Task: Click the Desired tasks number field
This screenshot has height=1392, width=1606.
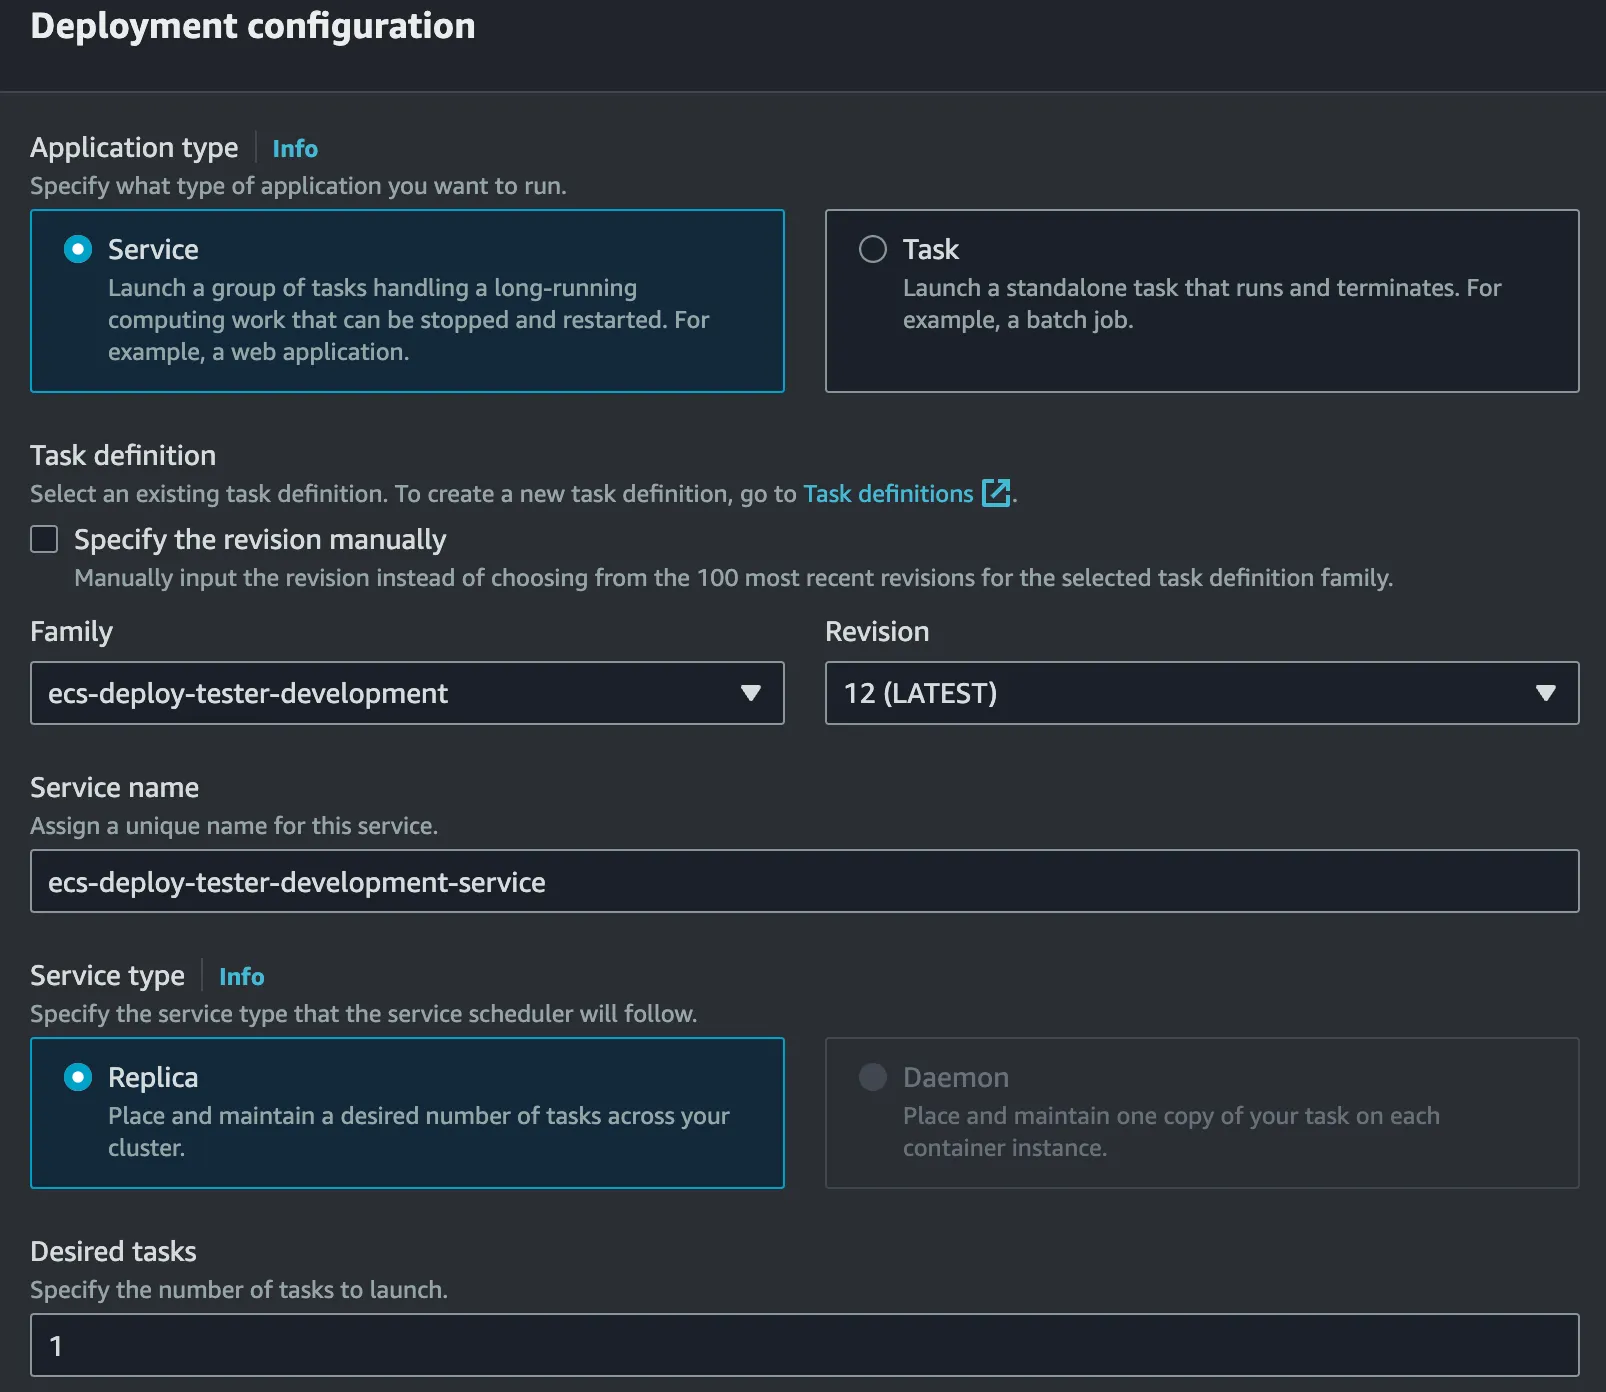Action: 804,1346
